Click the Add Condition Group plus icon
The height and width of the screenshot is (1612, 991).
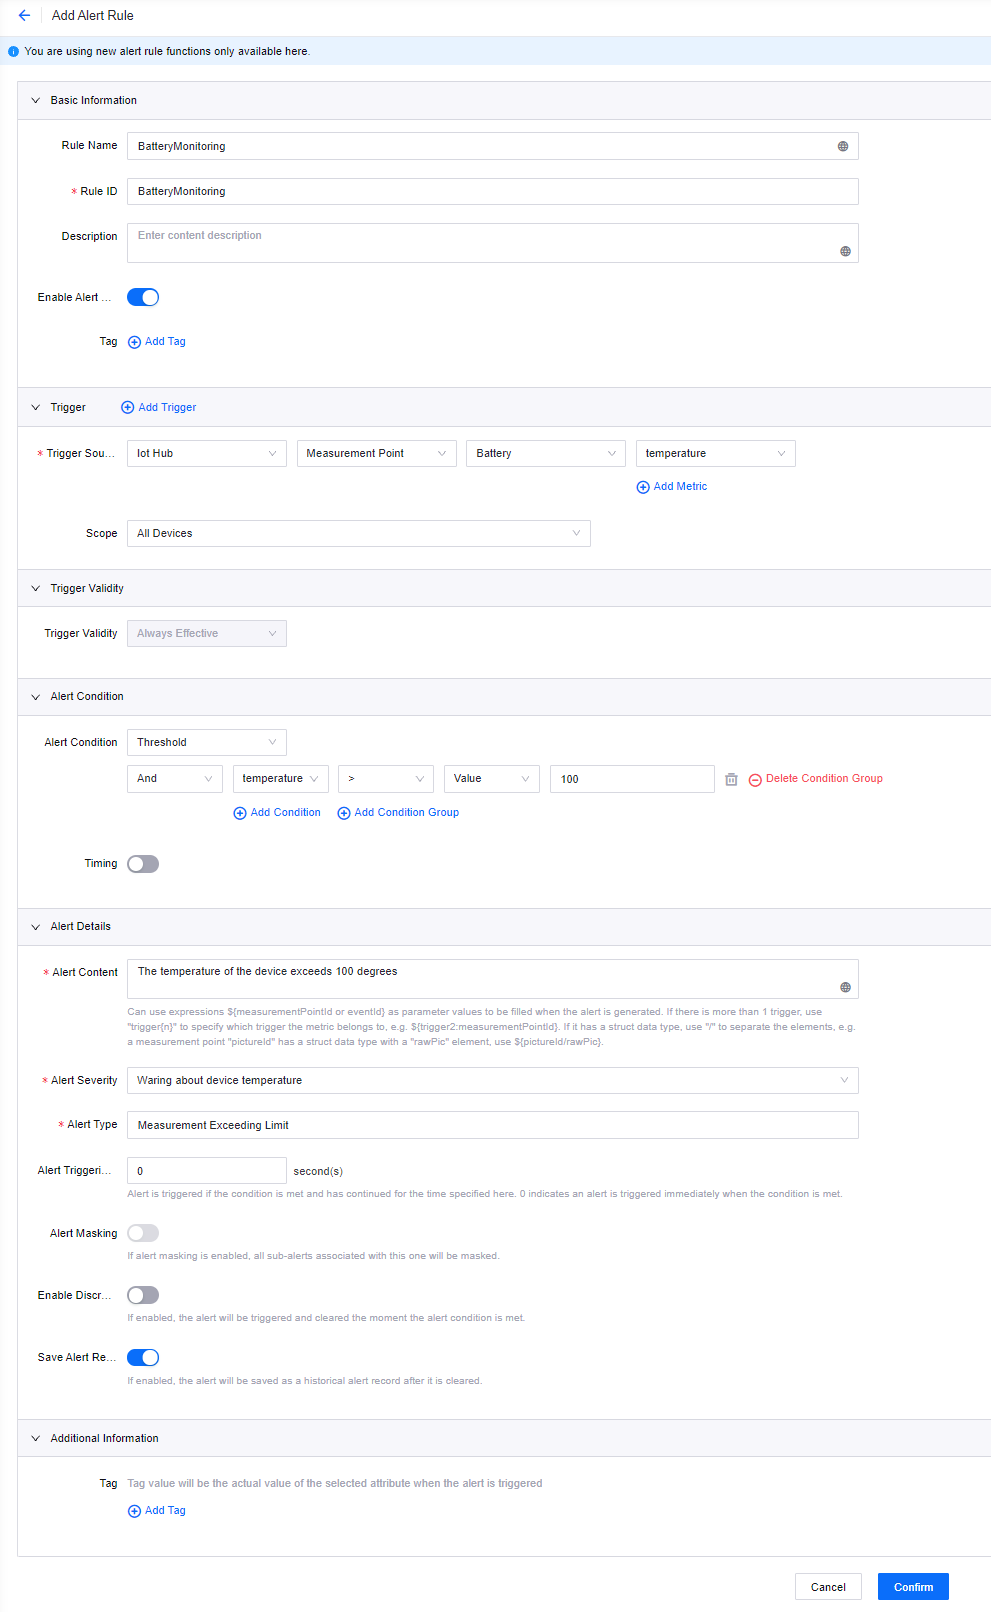pos(344,813)
